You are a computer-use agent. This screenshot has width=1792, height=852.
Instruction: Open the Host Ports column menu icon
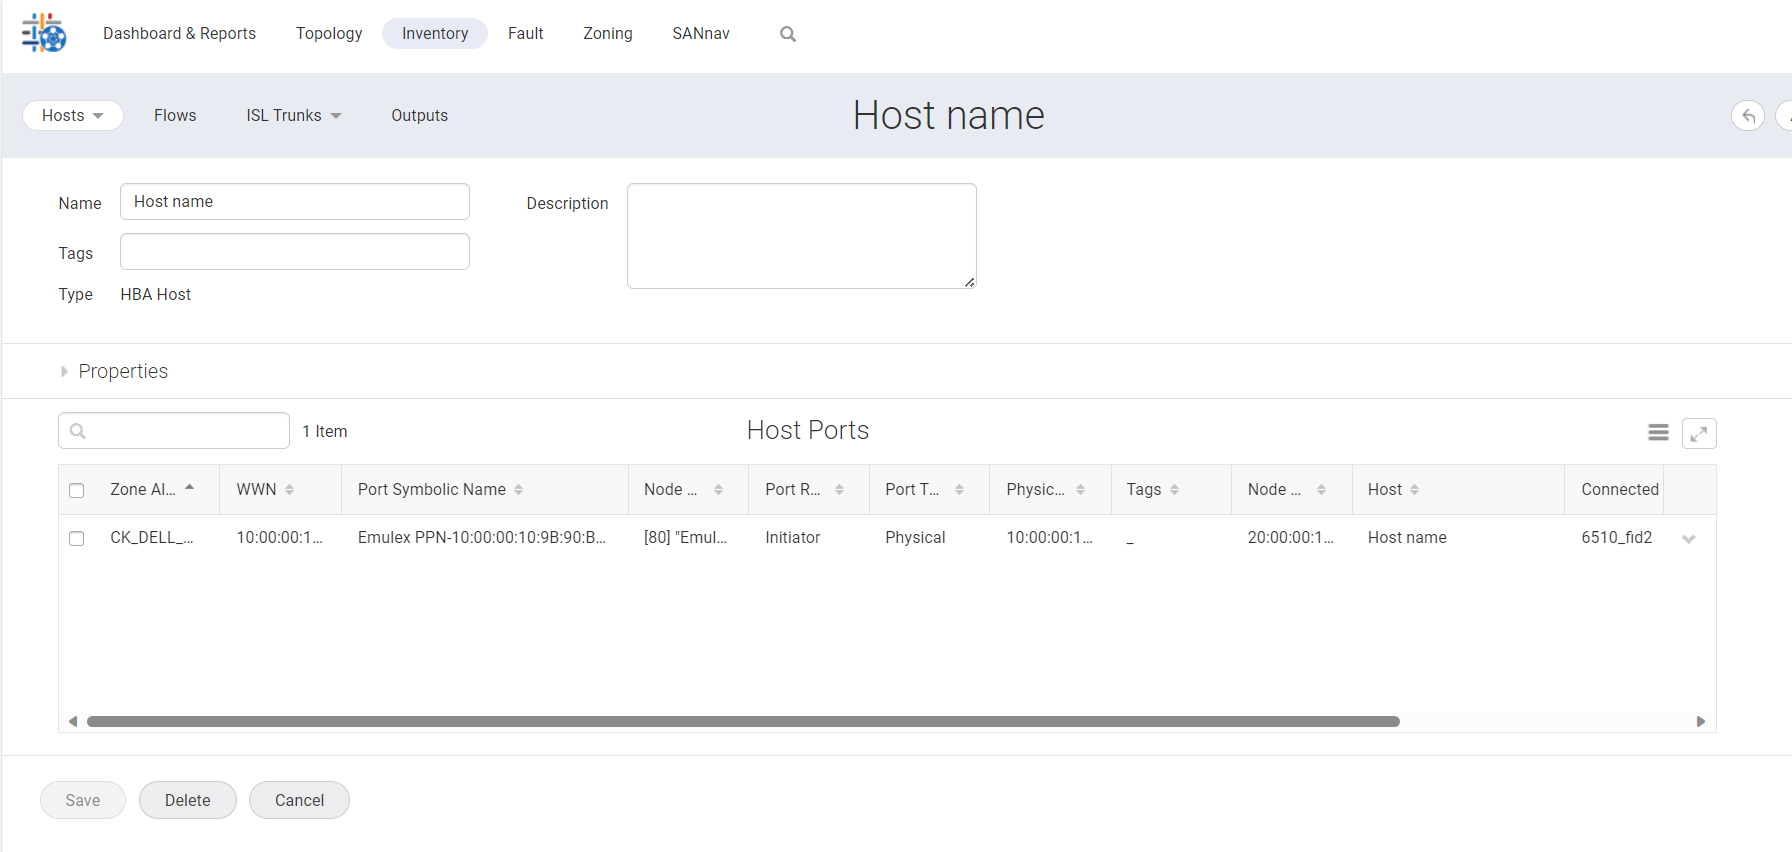click(x=1658, y=432)
